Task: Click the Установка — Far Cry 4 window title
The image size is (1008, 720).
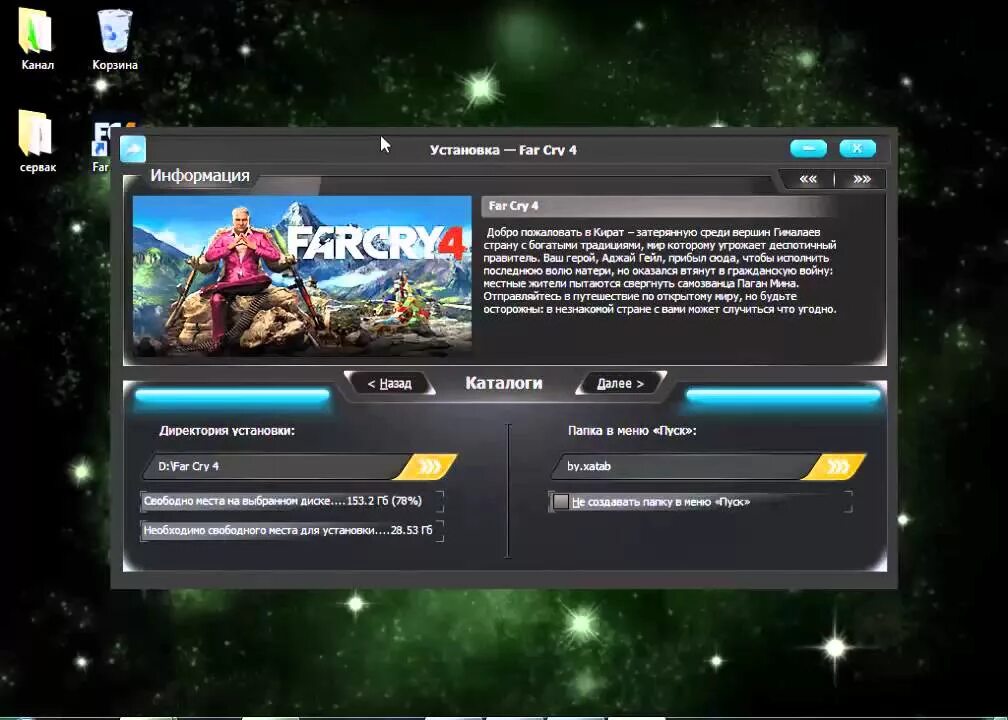Action: [x=503, y=150]
